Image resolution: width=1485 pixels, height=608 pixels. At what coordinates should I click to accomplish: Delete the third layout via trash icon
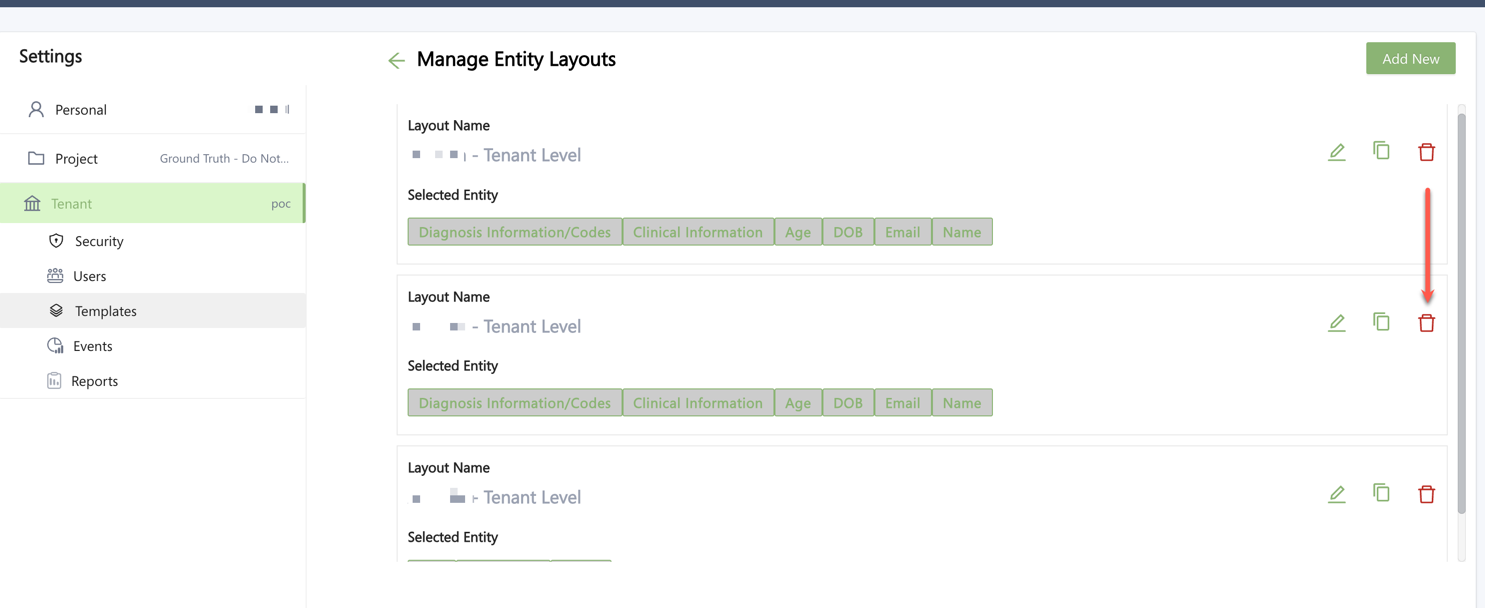1426,494
